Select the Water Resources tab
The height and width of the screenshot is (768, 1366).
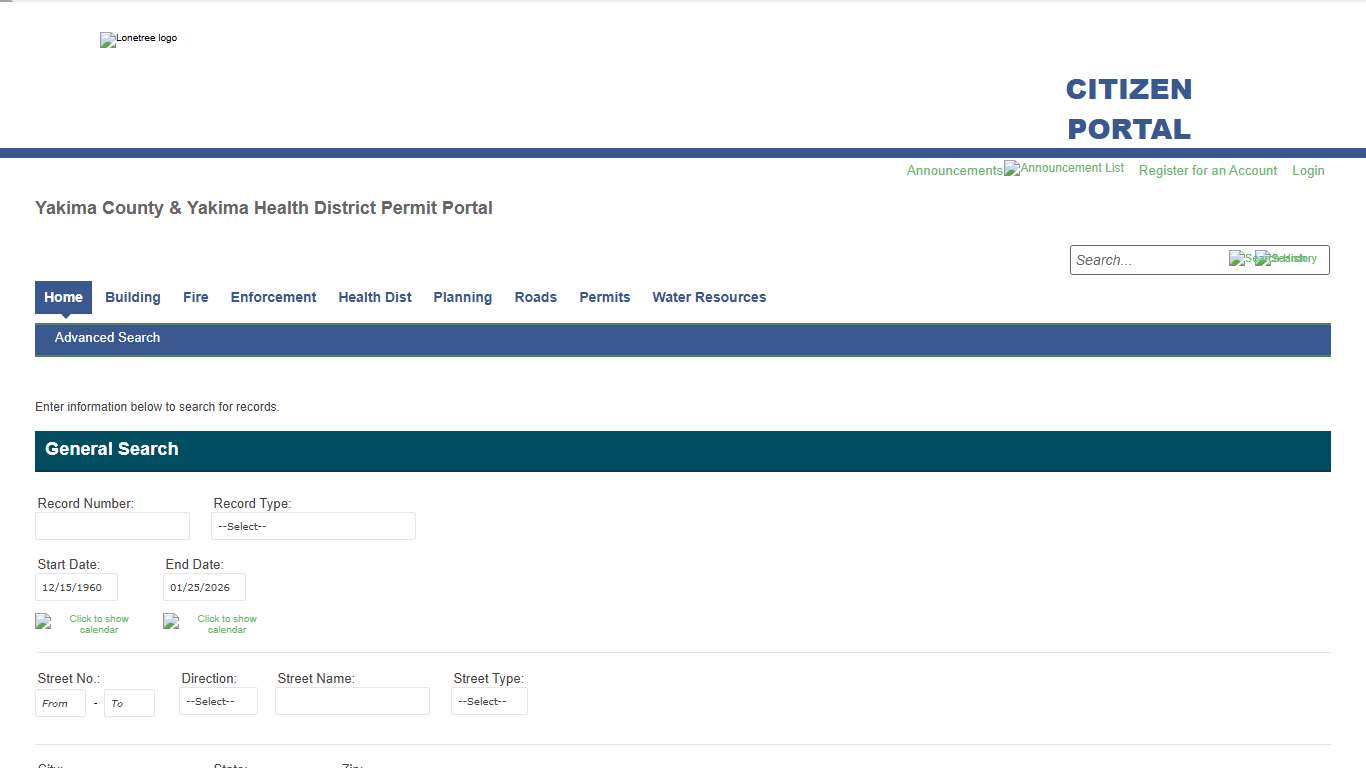click(x=709, y=297)
